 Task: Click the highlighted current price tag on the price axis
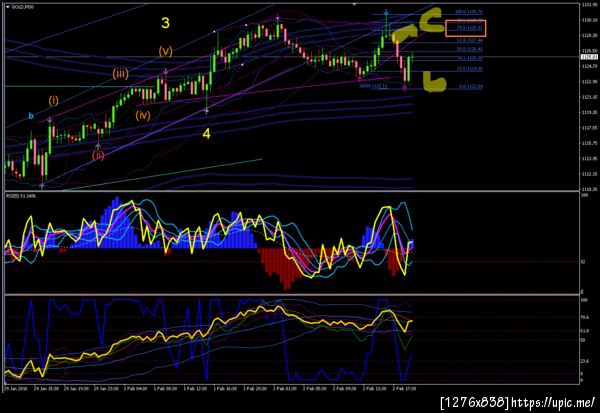tap(589, 57)
